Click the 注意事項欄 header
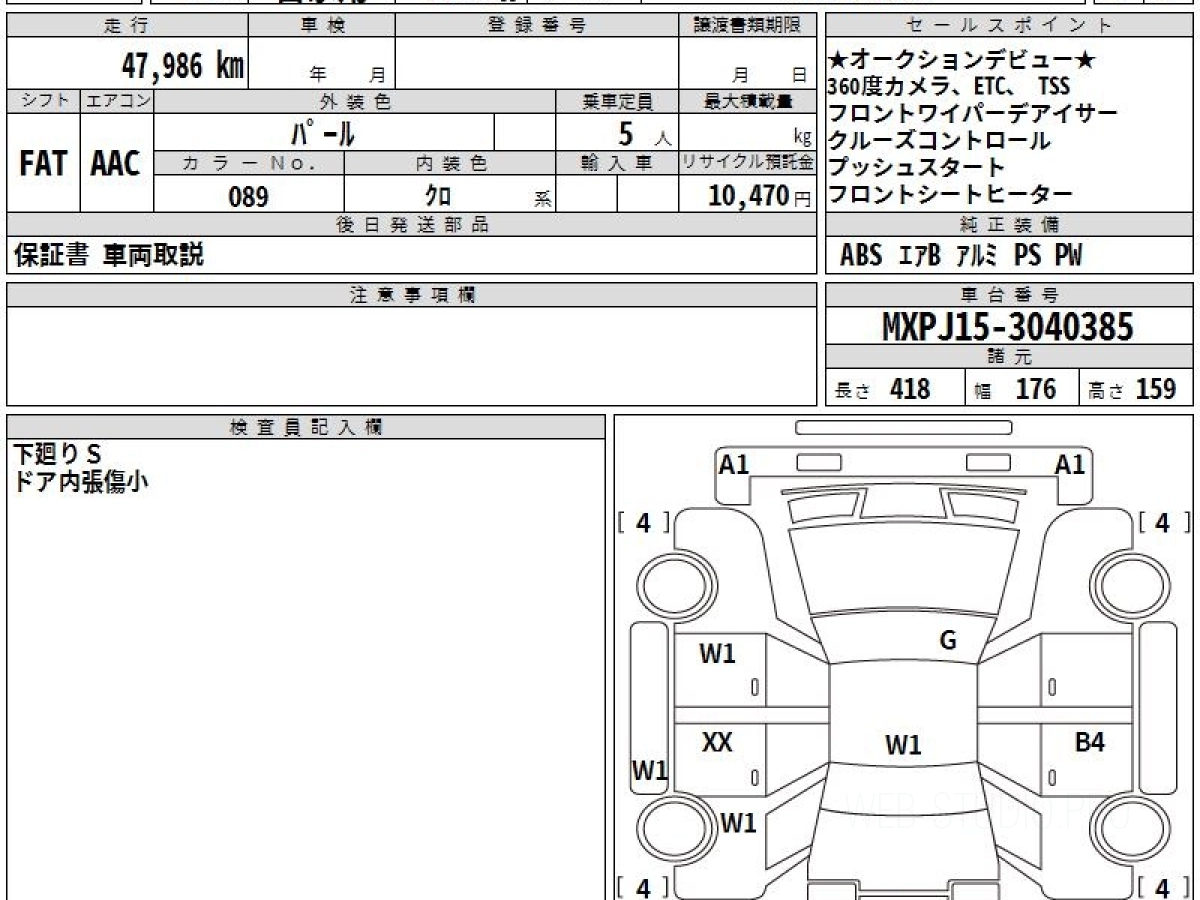 coord(411,294)
